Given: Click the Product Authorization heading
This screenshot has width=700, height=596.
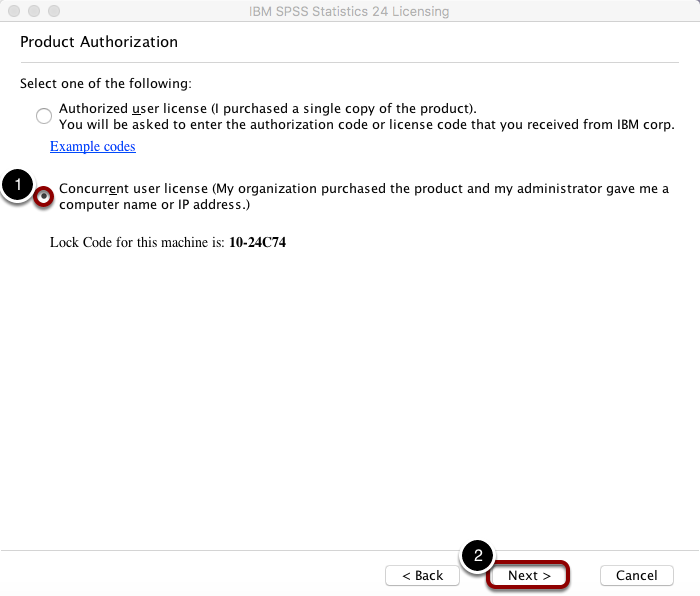Looking at the screenshot, I should tap(99, 42).
